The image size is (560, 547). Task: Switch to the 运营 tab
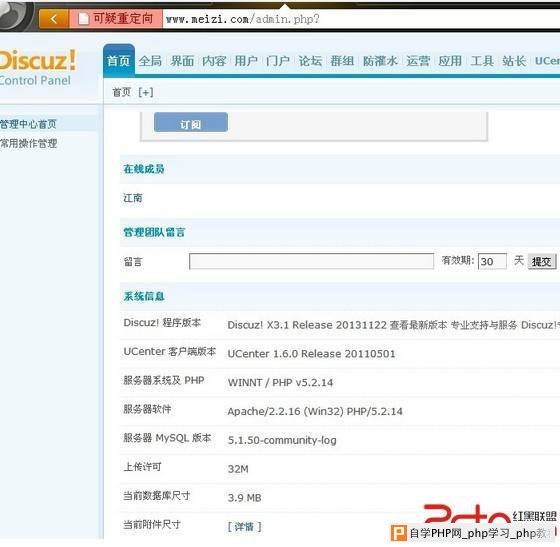418,61
